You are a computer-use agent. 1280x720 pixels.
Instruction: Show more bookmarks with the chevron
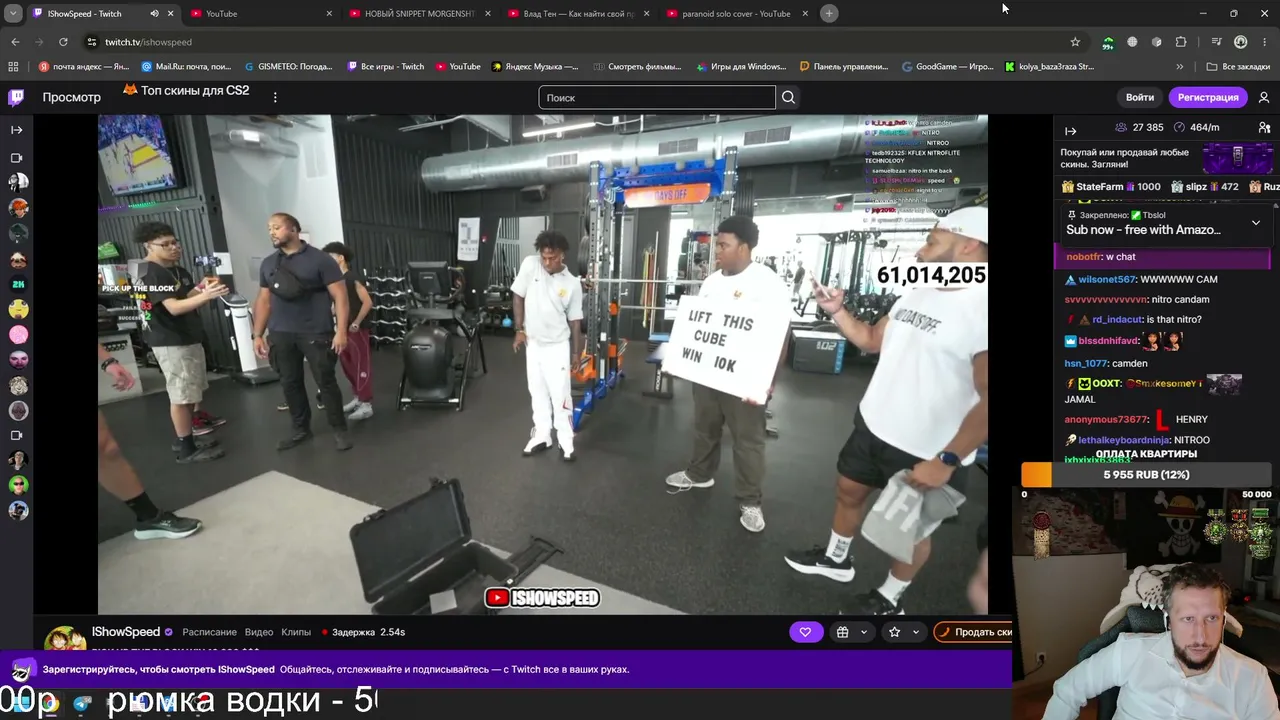[1180, 67]
